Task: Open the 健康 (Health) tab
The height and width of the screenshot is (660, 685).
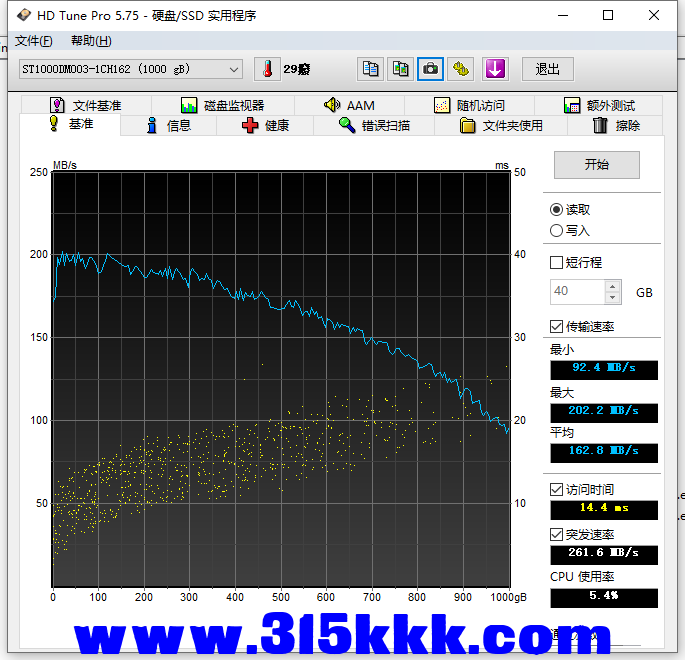Action: point(266,125)
